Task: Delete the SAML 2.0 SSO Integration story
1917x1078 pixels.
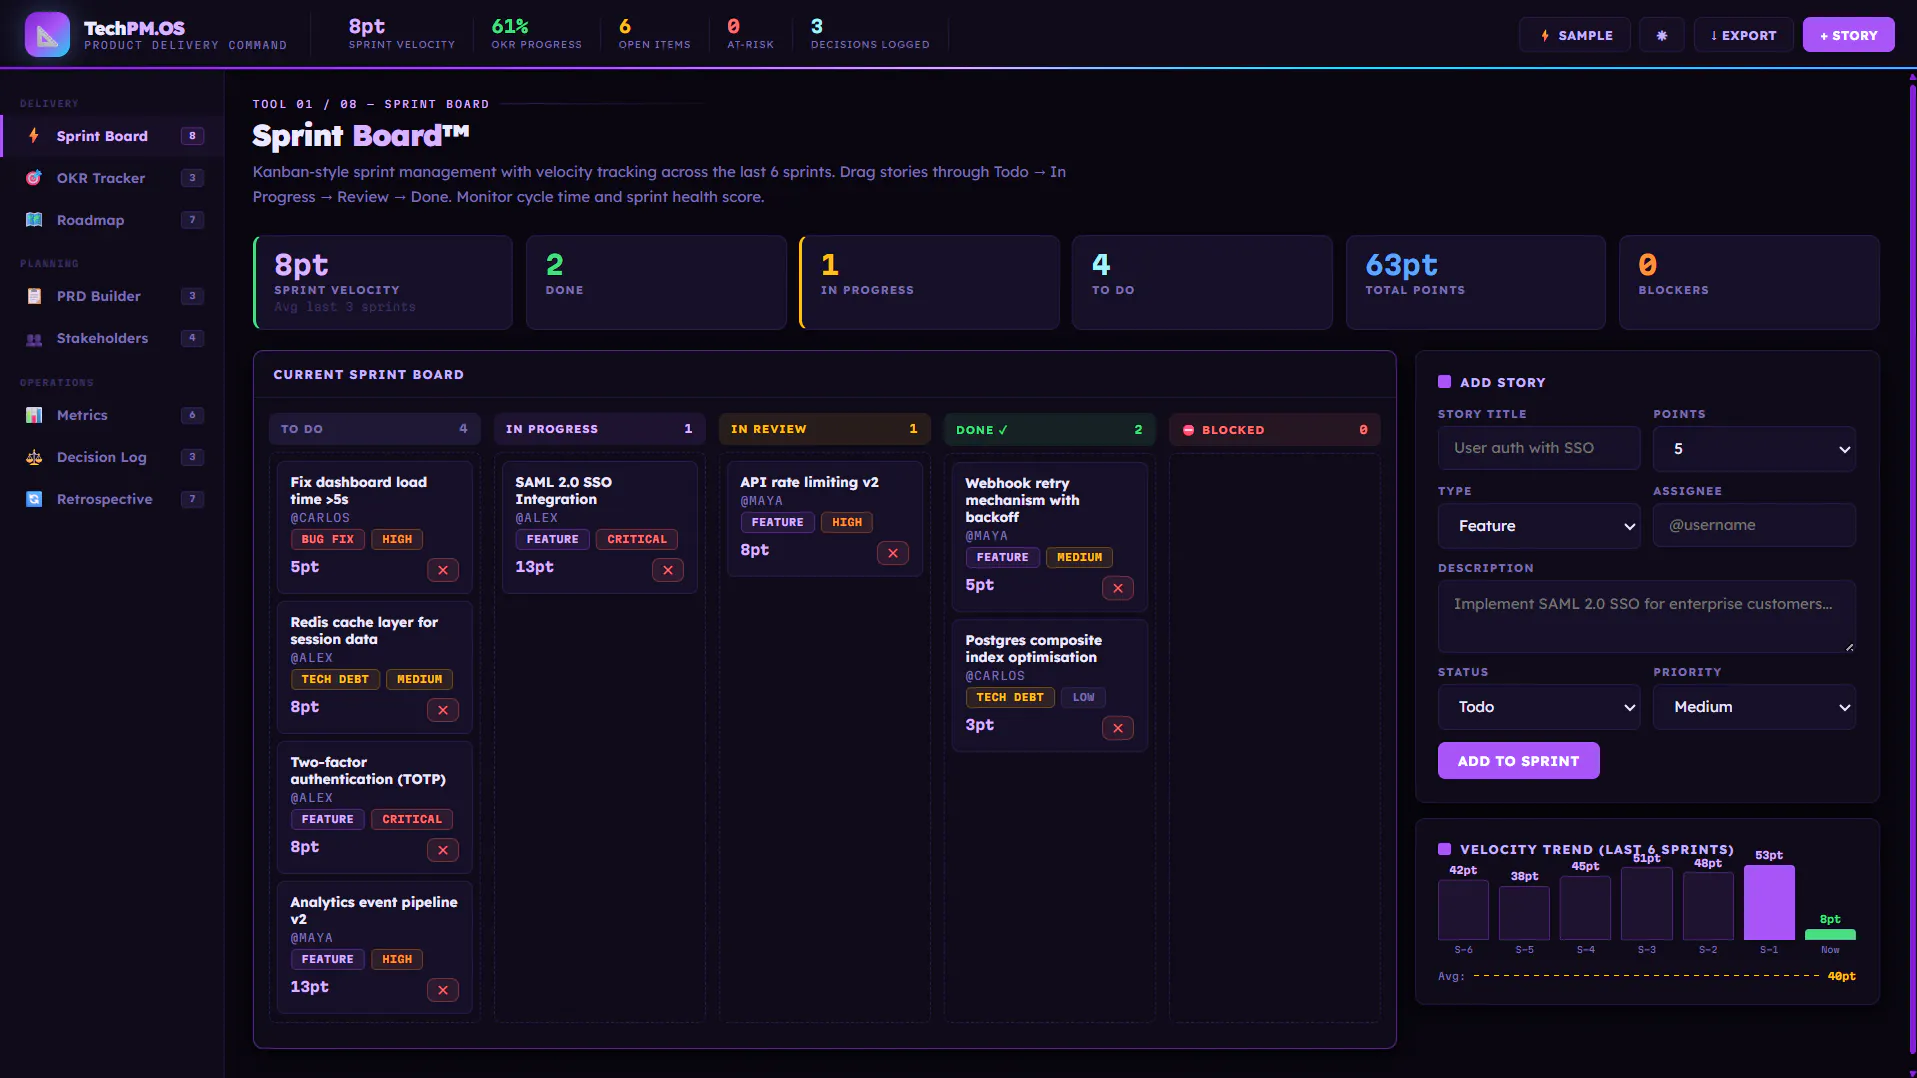Action: (x=668, y=570)
